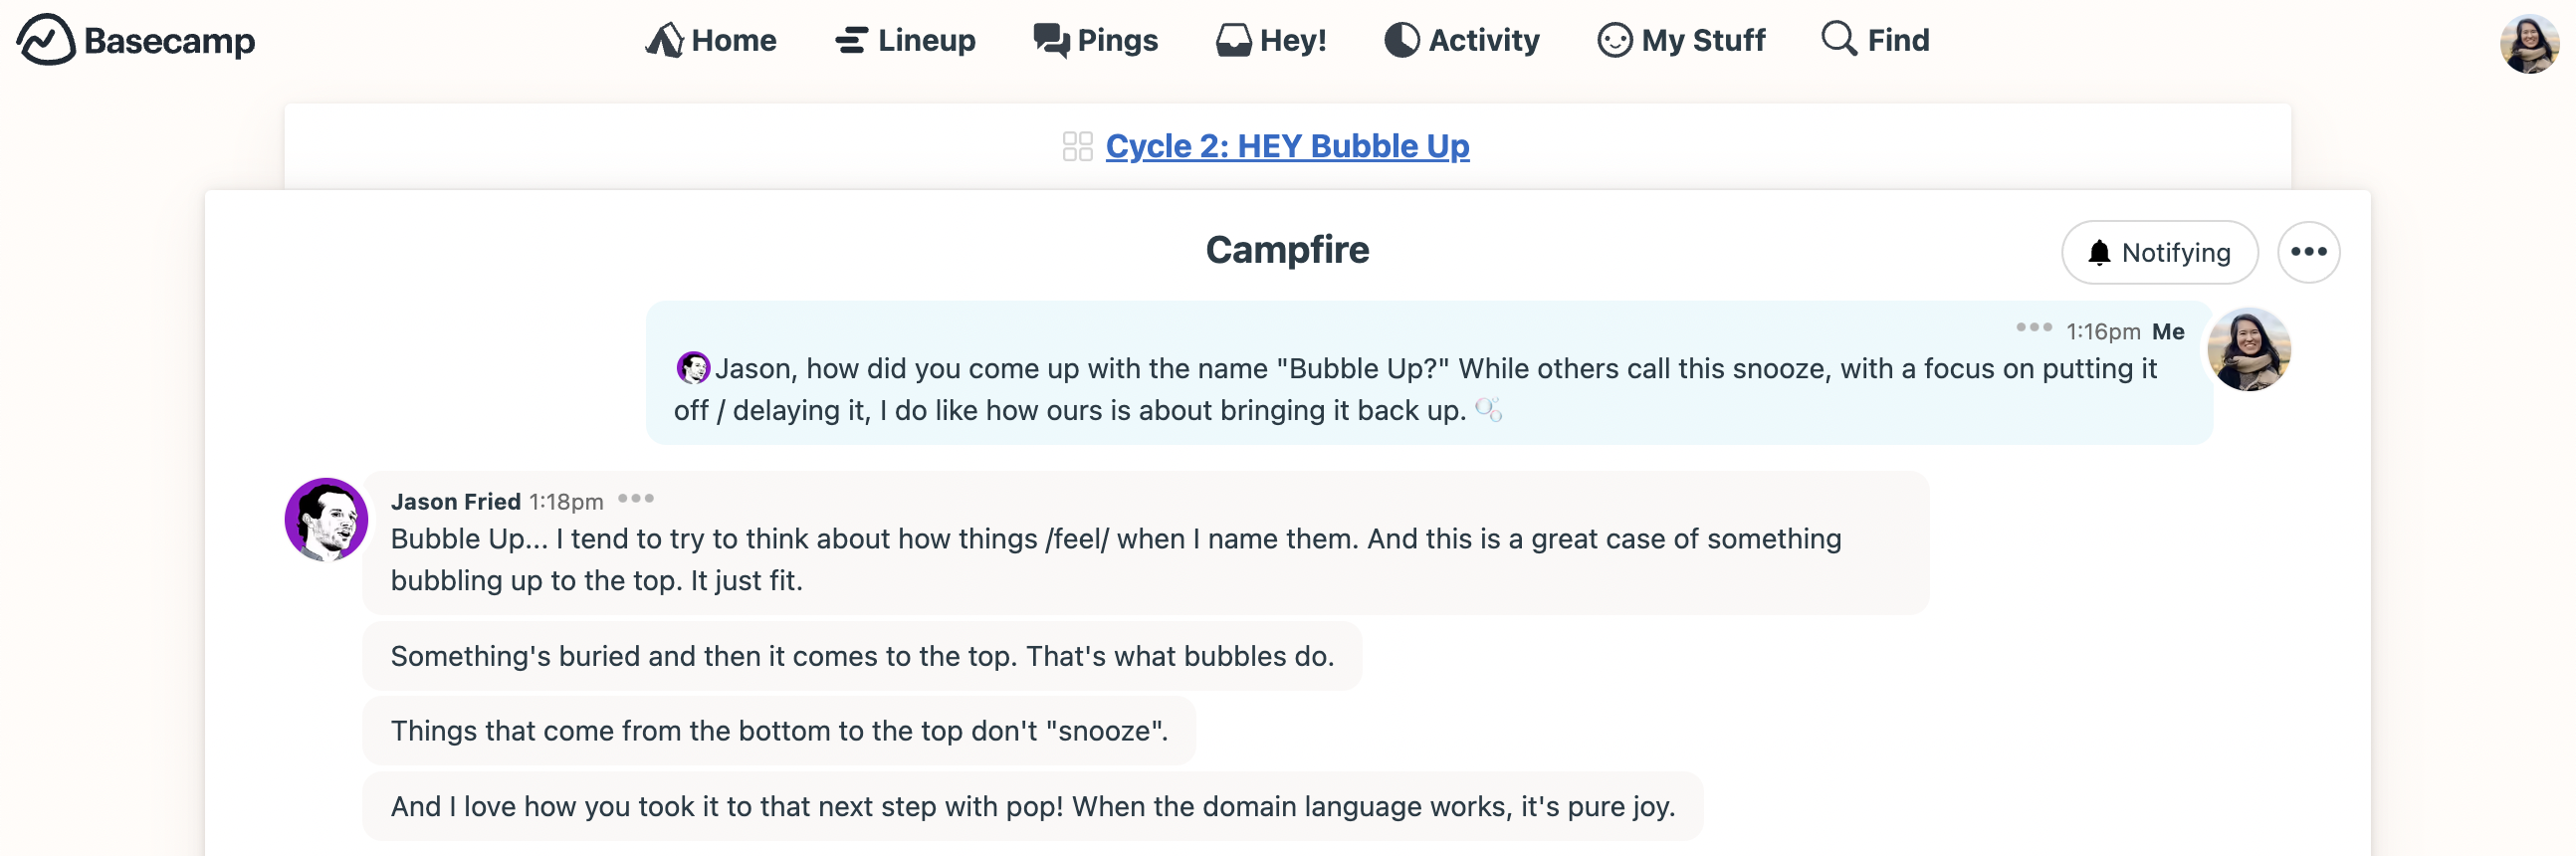Click the Jason mention avatar in message
This screenshot has width=2576, height=856.
tap(693, 368)
